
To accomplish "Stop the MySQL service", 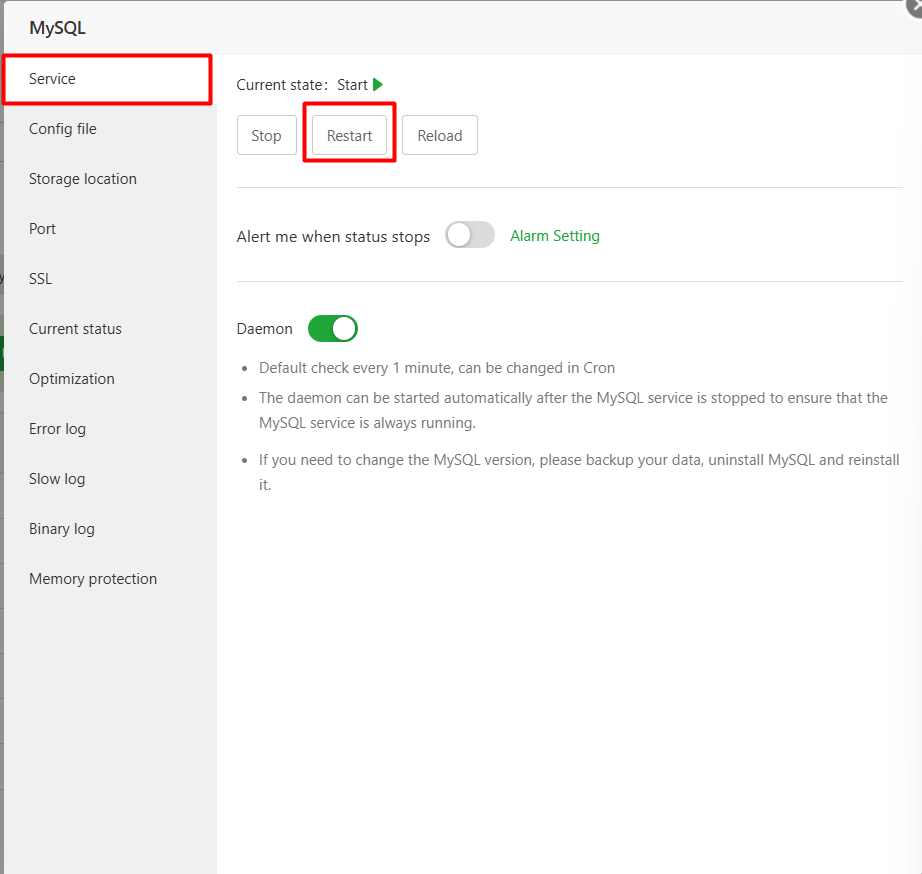I will pos(266,135).
